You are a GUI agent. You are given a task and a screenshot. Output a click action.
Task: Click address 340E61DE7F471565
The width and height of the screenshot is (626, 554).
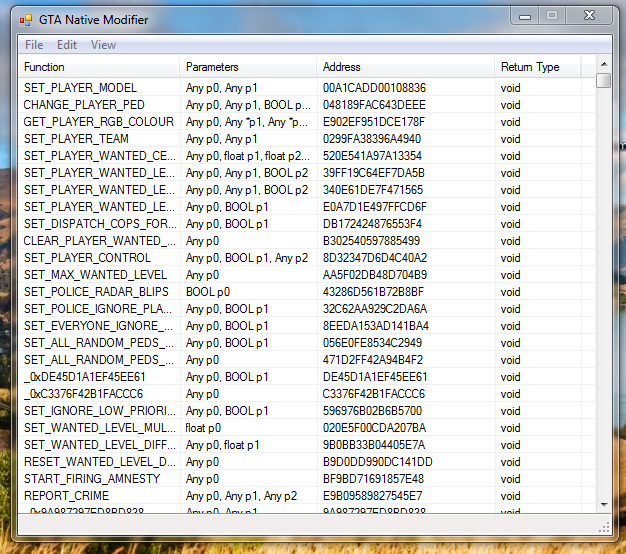[372, 190]
